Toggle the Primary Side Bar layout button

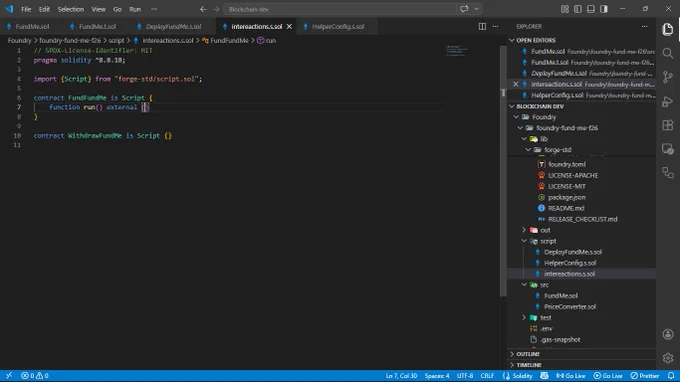click(578, 9)
